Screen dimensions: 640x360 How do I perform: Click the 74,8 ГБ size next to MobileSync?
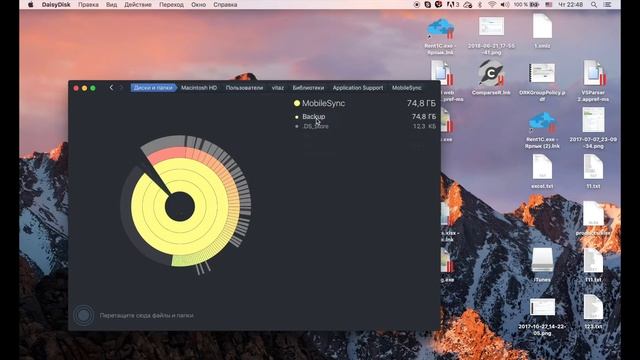coord(421,103)
